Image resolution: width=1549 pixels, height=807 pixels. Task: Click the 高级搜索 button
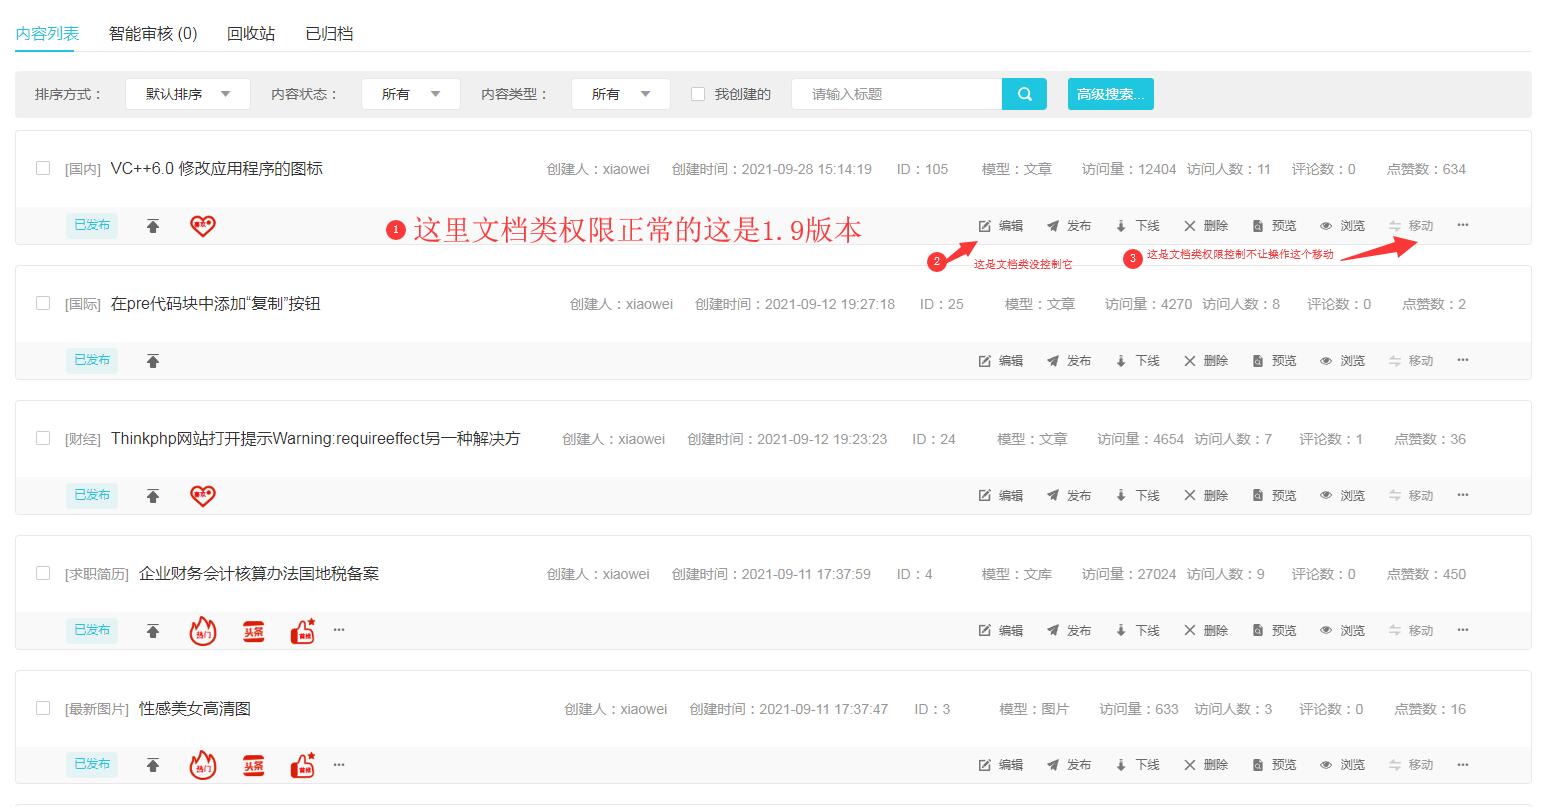pyautogui.click(x=1110, y=94)
